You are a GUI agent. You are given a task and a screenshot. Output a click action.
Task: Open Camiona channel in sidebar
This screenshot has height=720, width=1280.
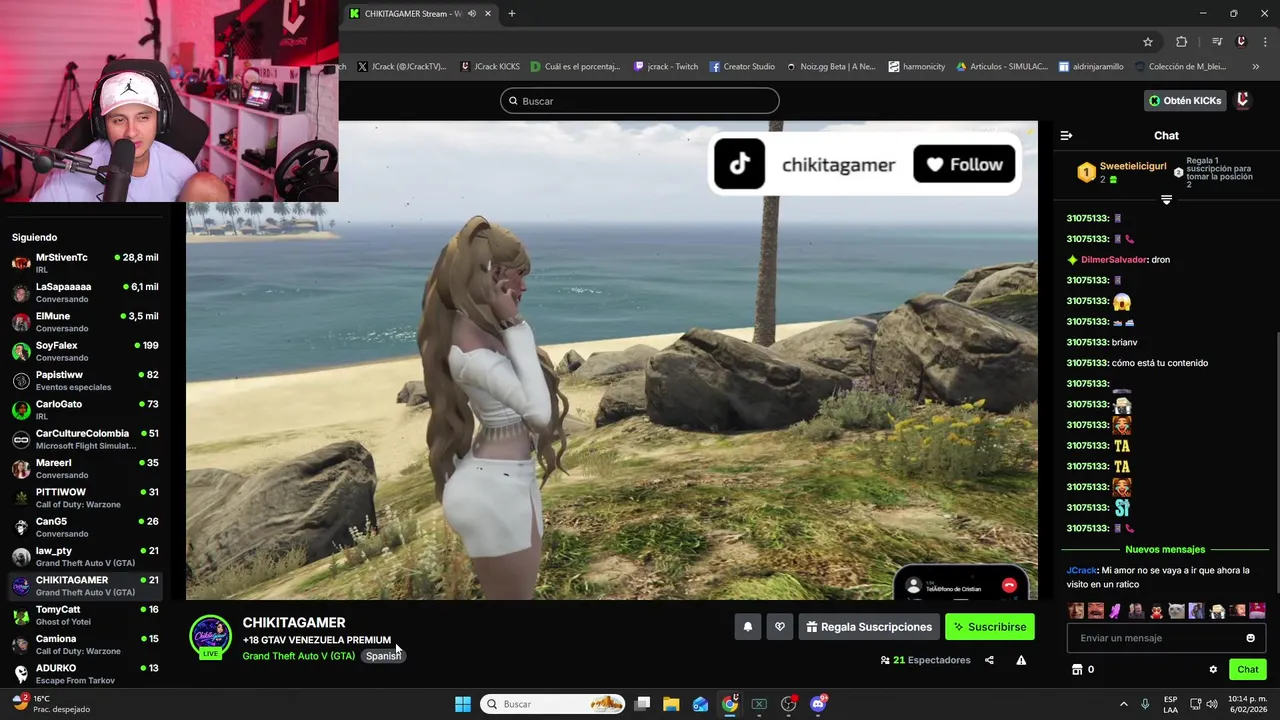(x=86, y=644)
